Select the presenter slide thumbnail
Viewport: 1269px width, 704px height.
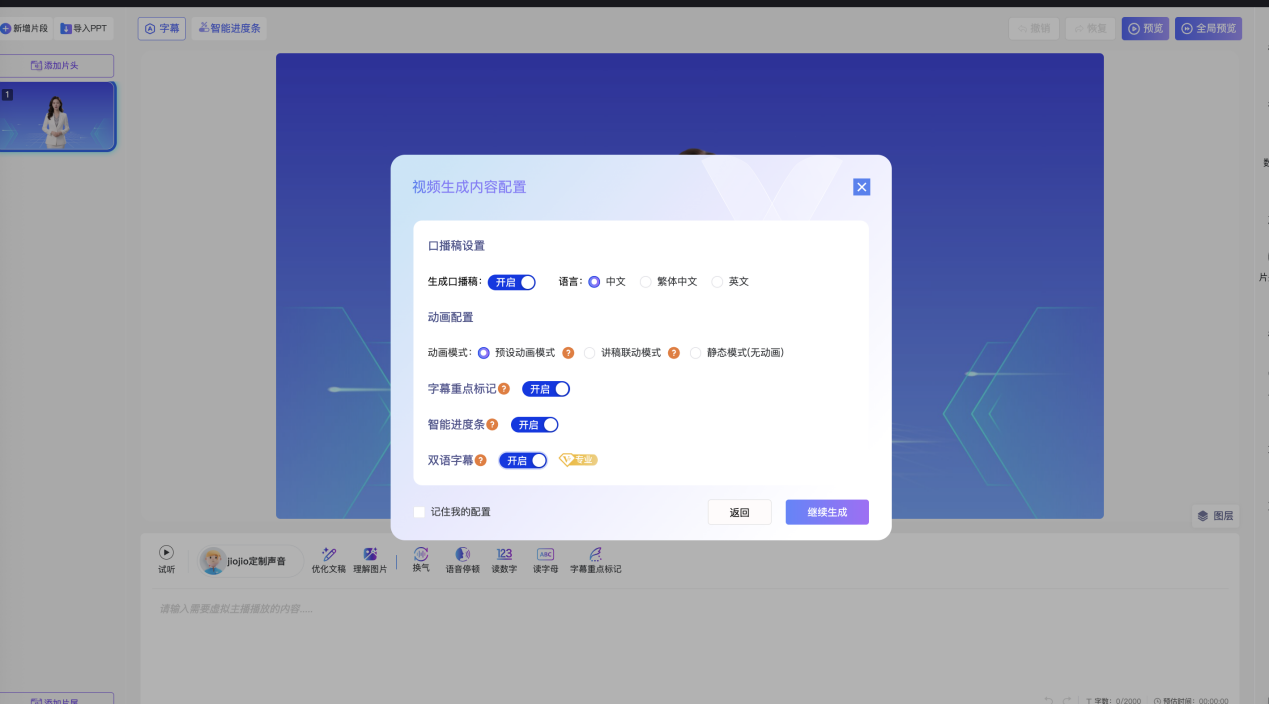[58, 117]
